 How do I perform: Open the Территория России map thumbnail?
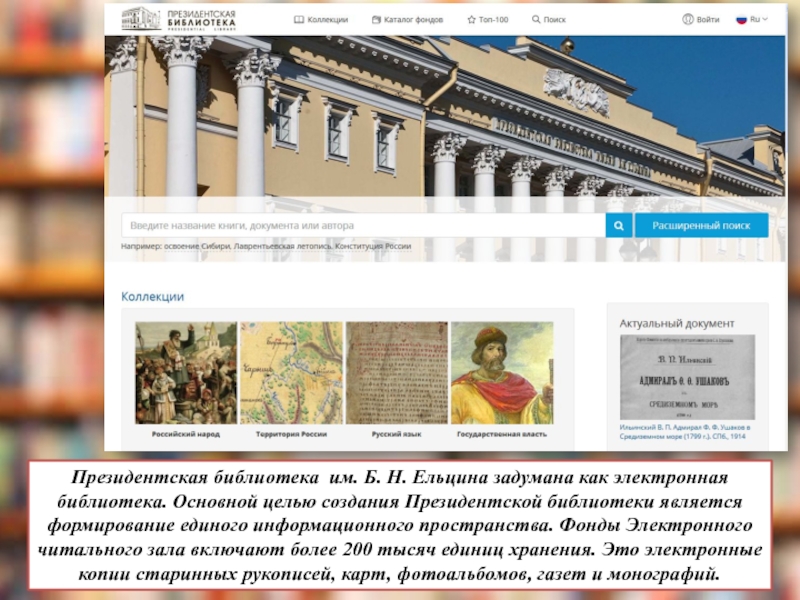[x=291, y=372]
